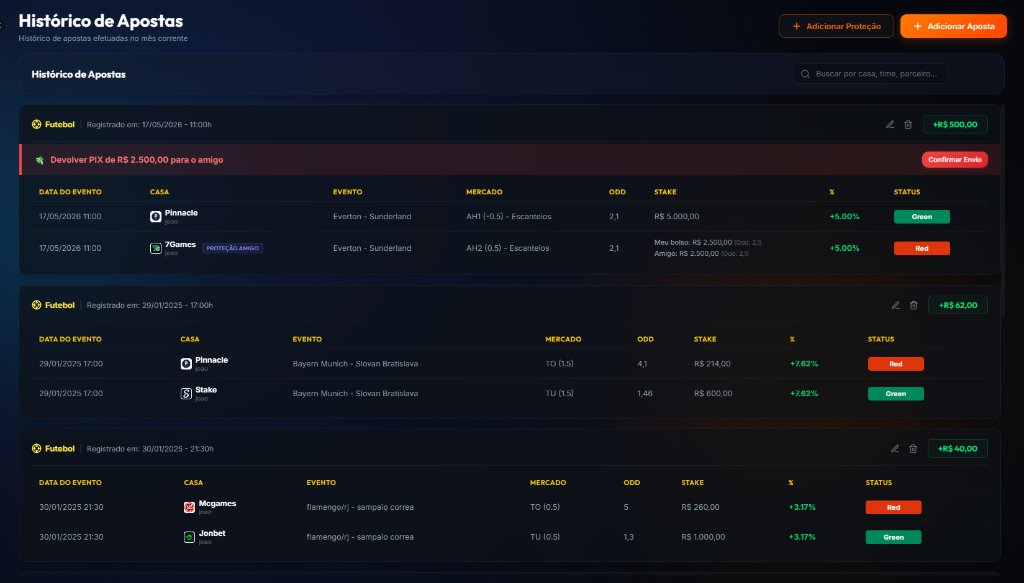Screen dimensions: 1024x583
Task: Click 'Registrado em: 30/01/2025 - 21:30h' text
Action: pyautogui.click(x=150, y=449)
